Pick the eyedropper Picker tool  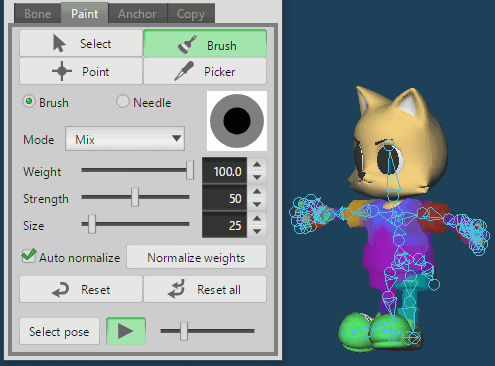[205, 71]
